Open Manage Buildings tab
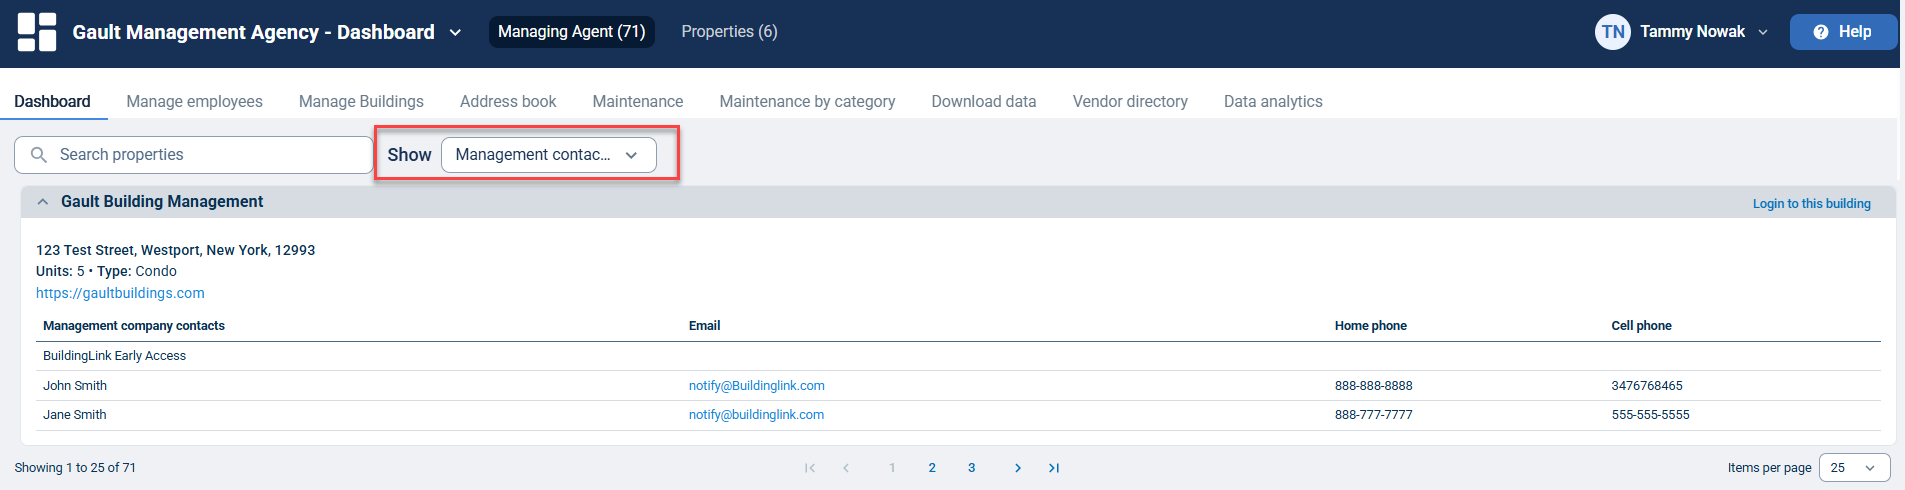The width and height of the screenshot is (1905, 490). click(x=361, y=101)
